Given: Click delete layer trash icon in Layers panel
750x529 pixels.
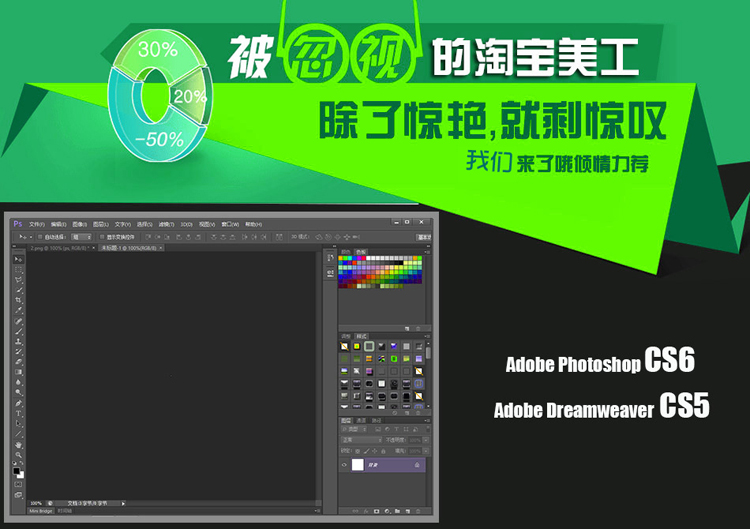Looking at the screenshot, I should click(x=418, y=511).
